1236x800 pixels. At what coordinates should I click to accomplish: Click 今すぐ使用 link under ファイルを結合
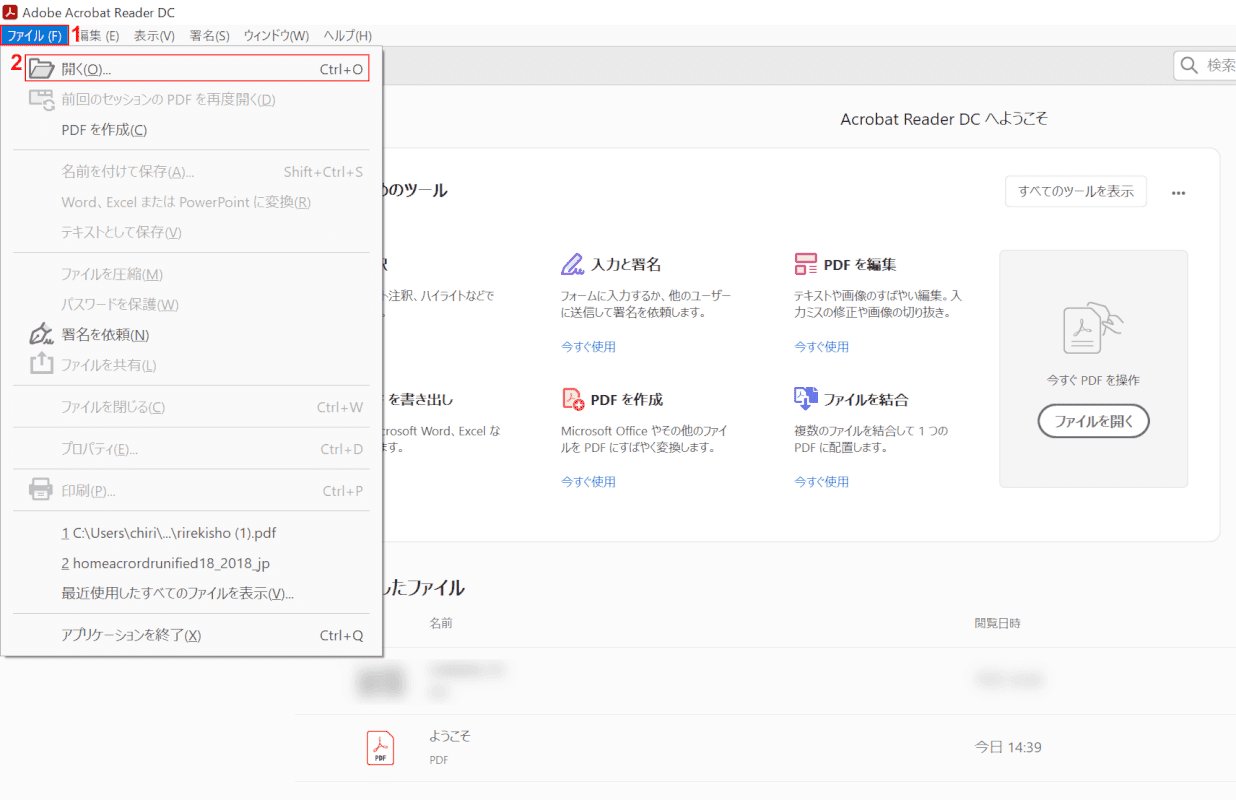(822, 482)
